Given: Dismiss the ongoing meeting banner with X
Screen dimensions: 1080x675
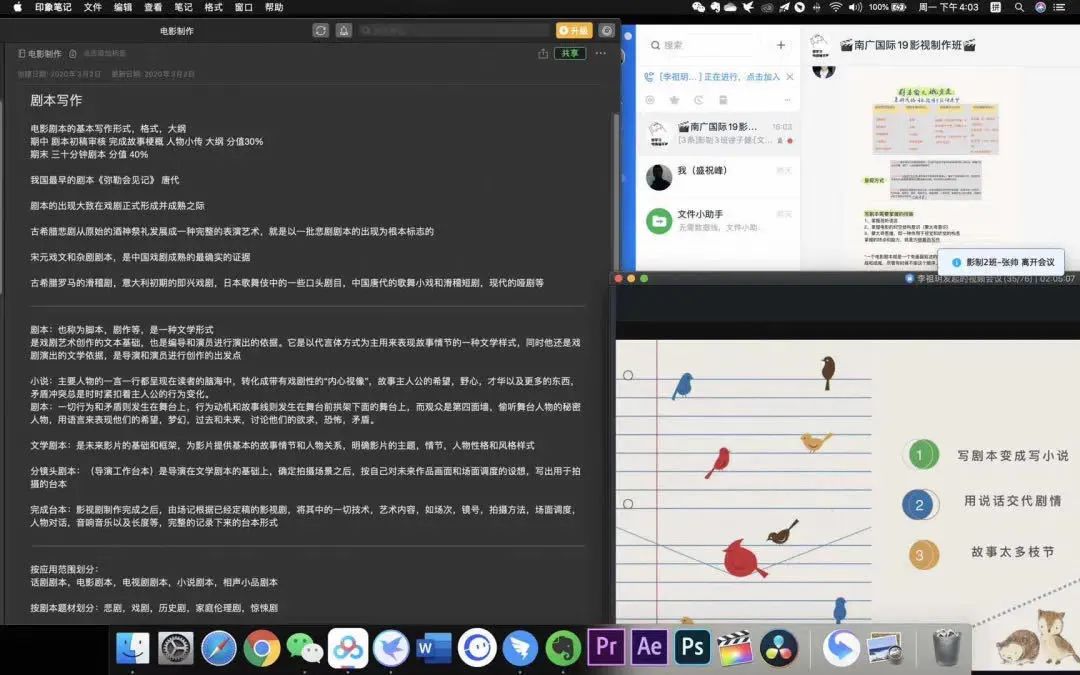Looking at the screenshot, I should [x=790, y=76].
